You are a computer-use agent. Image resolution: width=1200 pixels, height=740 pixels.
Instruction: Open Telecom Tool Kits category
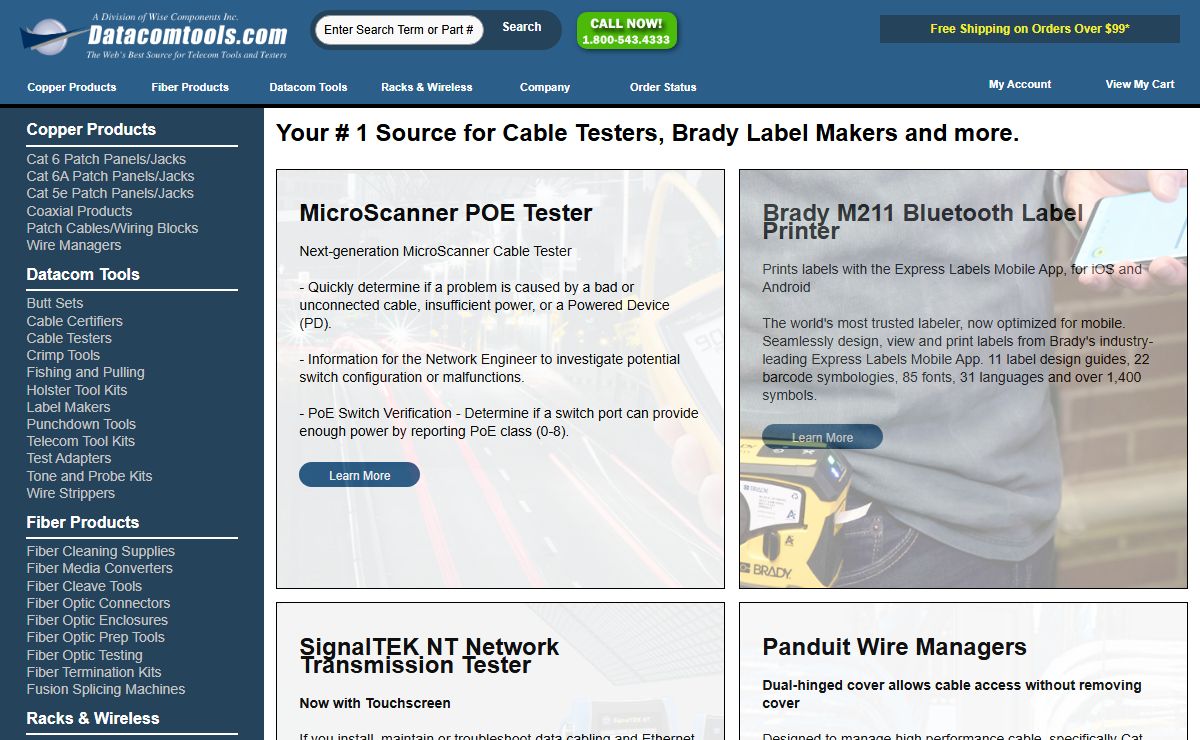80,441
